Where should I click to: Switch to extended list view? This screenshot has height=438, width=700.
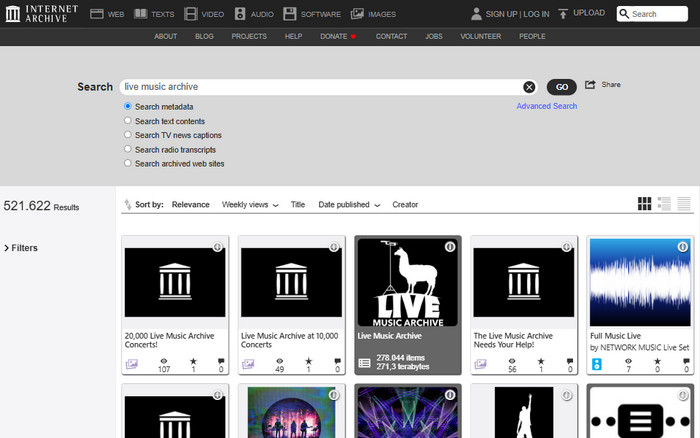pos(665,204)
